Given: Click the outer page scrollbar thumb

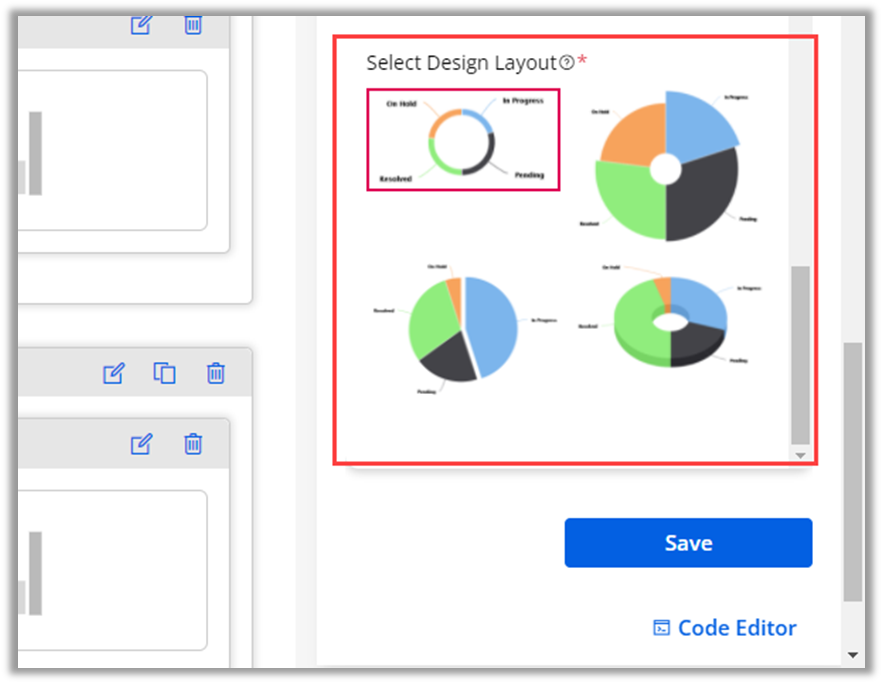Looking at the screenshot, I should (x=852, y=470).
